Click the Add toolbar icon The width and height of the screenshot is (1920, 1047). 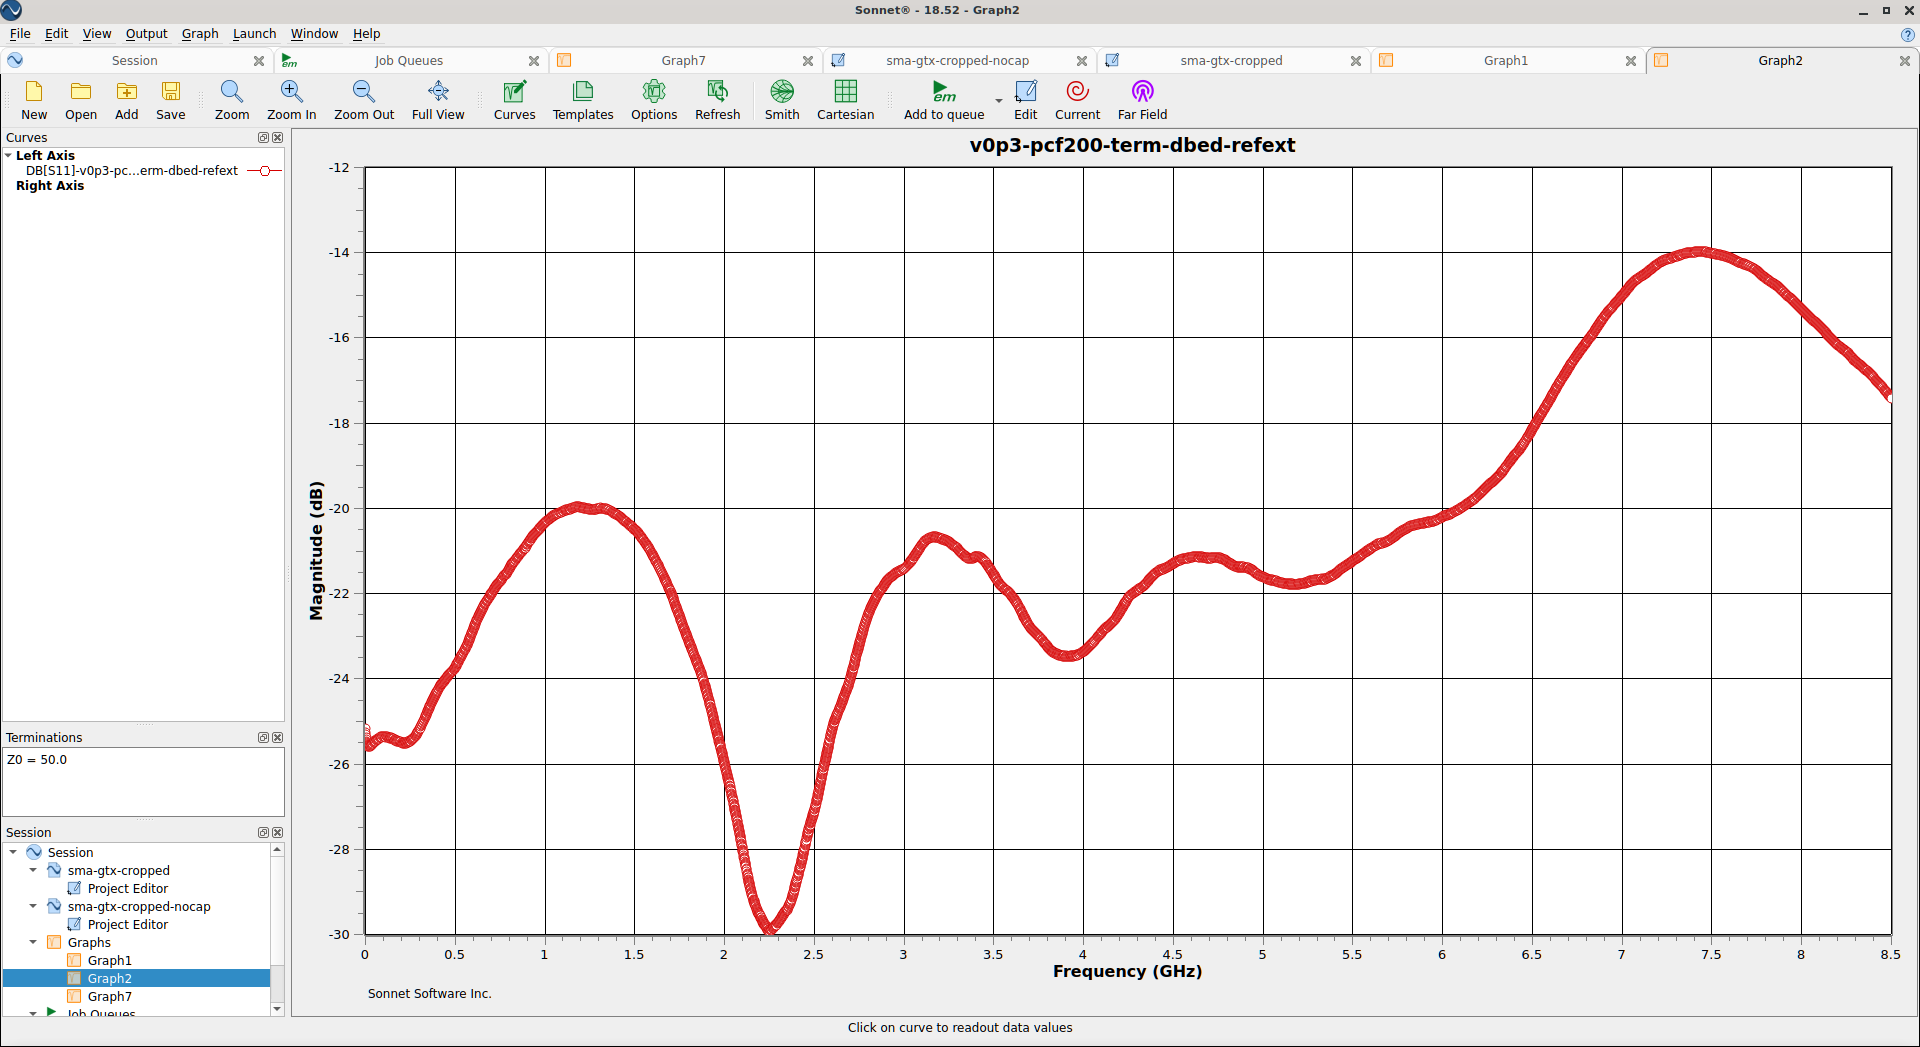127,100
